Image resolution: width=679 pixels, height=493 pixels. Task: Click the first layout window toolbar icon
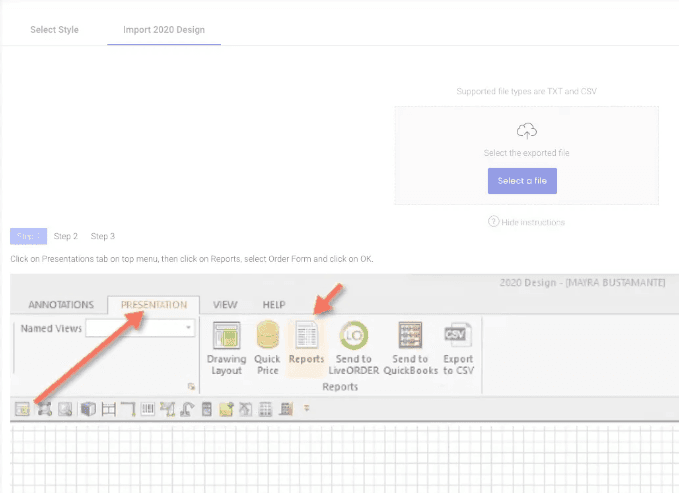click(22, 409)
